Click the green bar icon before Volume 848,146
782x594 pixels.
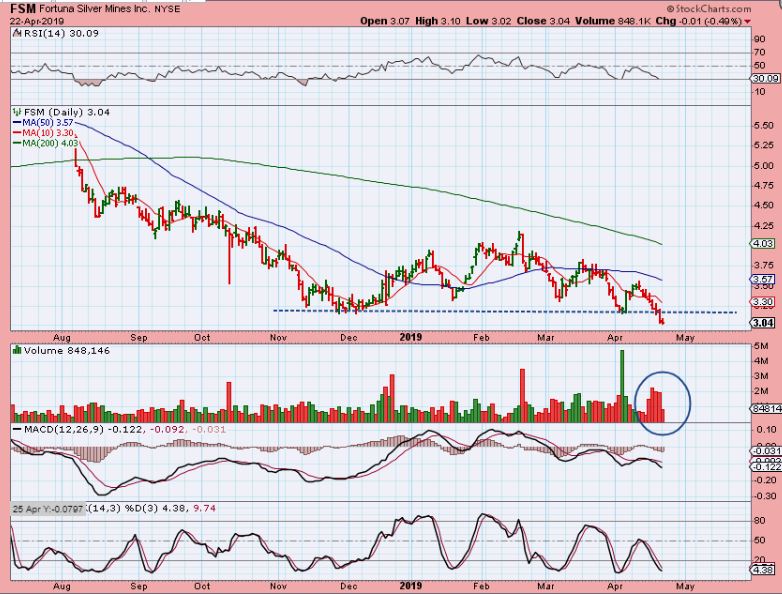(17, 350)
